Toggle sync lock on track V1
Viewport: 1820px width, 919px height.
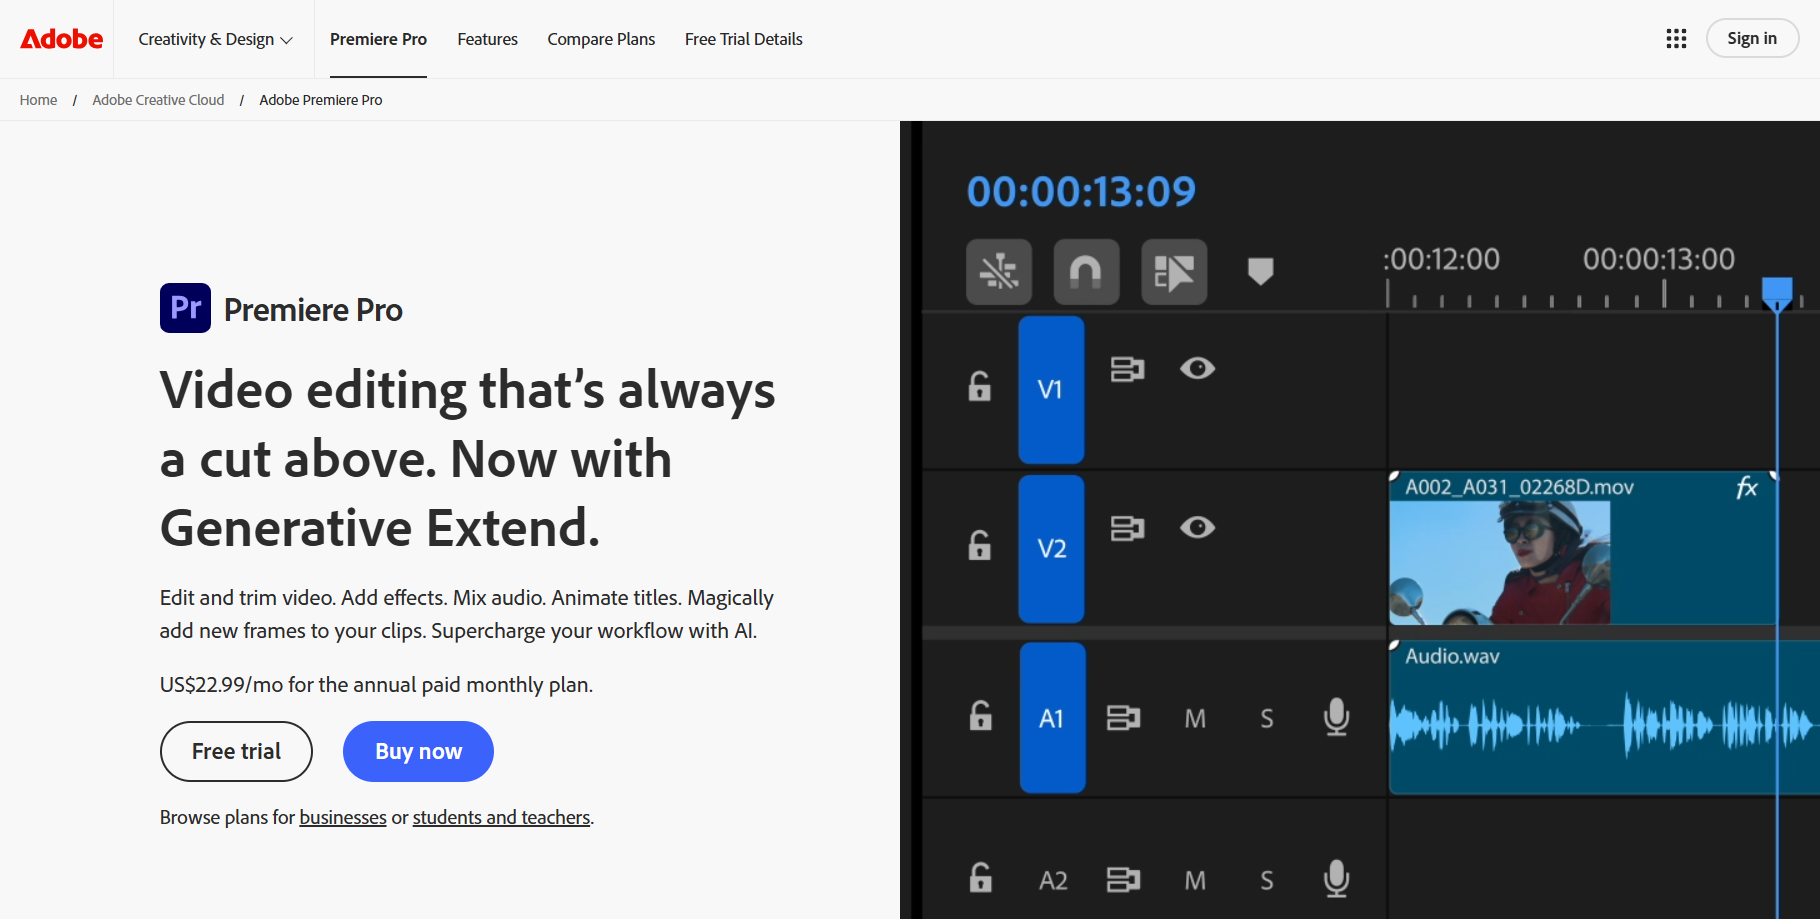(1127, 369)
